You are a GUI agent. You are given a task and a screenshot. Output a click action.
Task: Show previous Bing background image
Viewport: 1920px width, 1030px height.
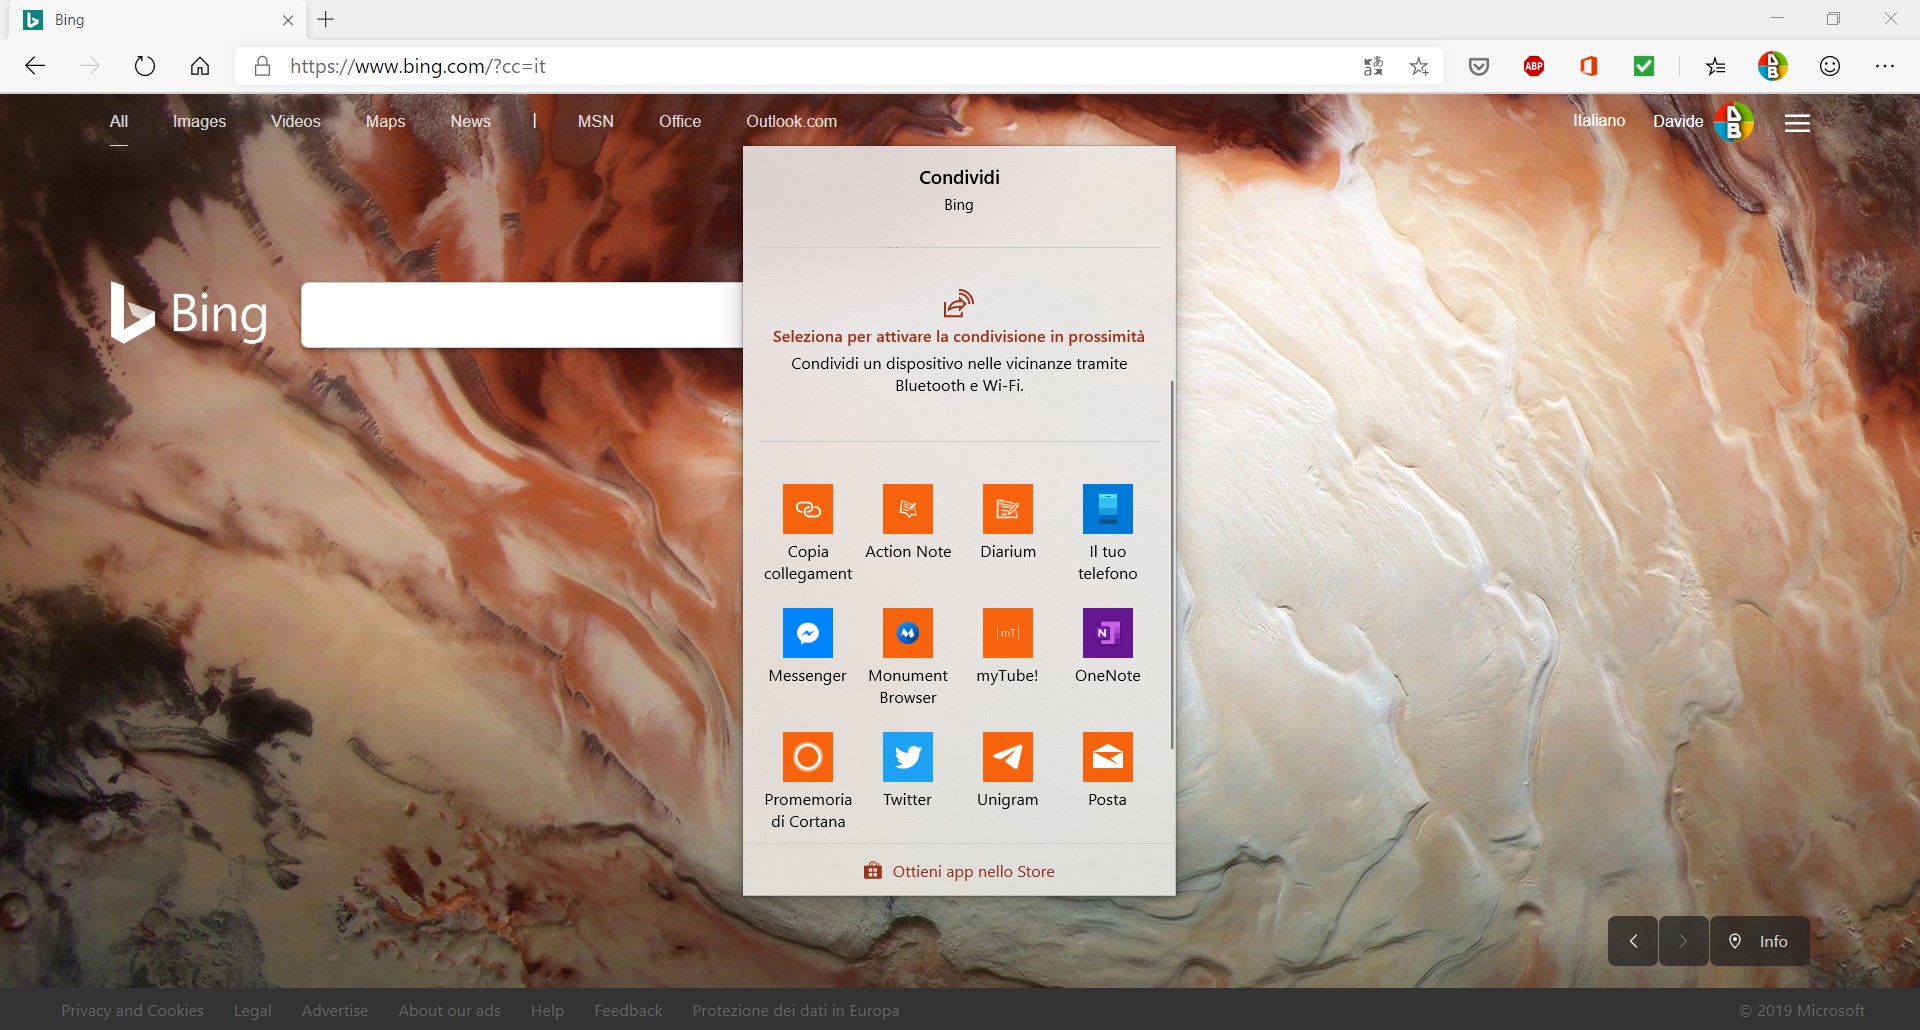coord(1633,941)
